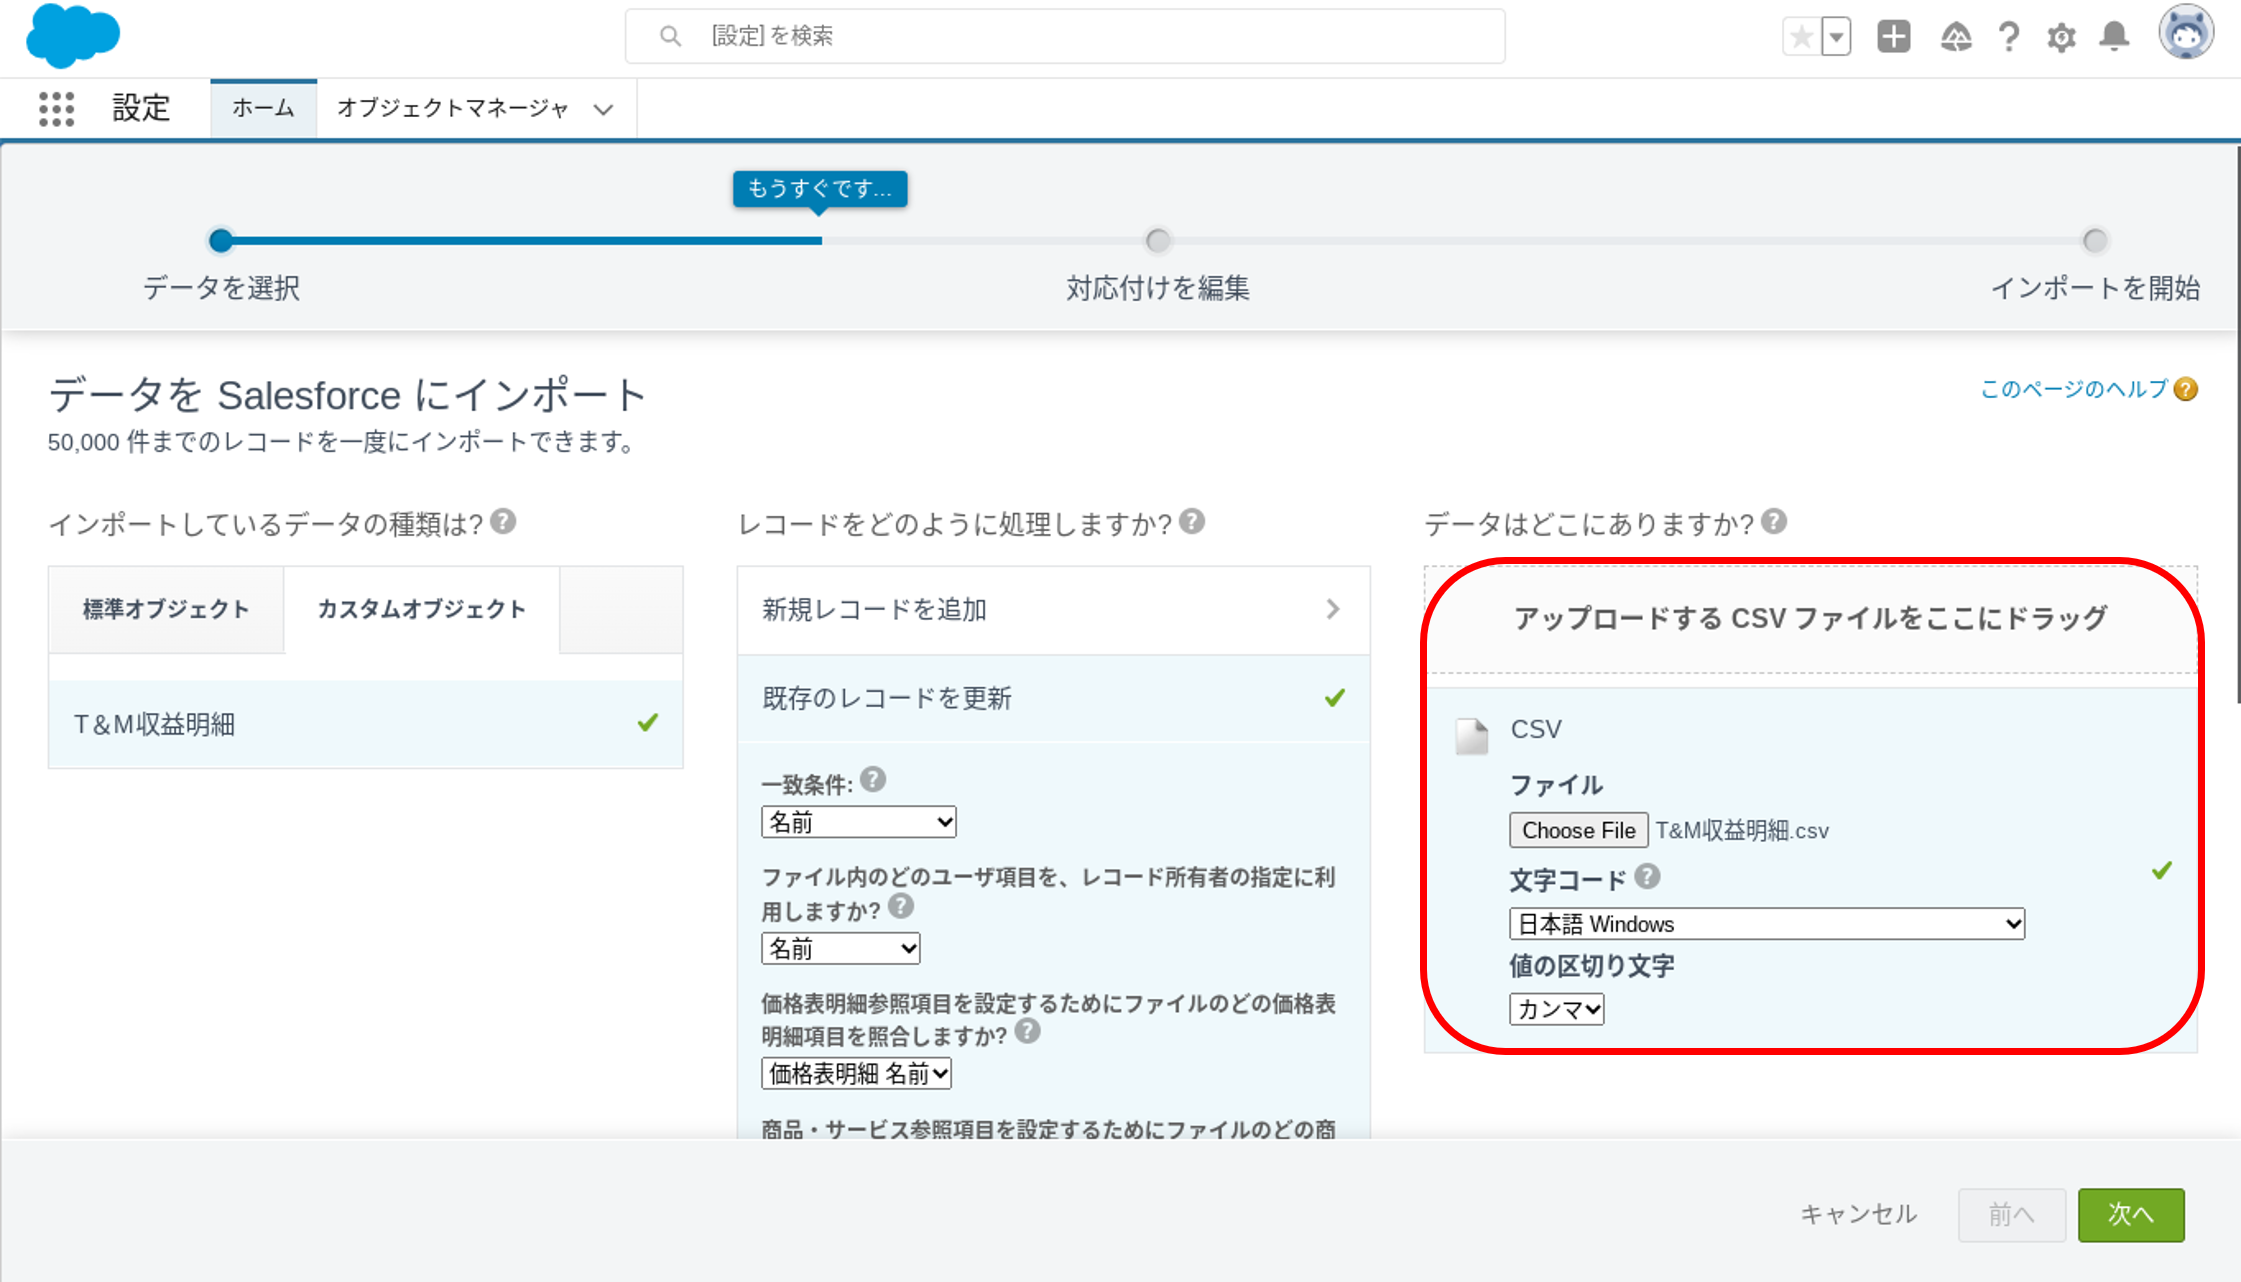Viewport: 2241px width, 1282px height.
Task: Click help icon next to レコードをどのように処理しますか?
Action: [x=1192, y=521]
